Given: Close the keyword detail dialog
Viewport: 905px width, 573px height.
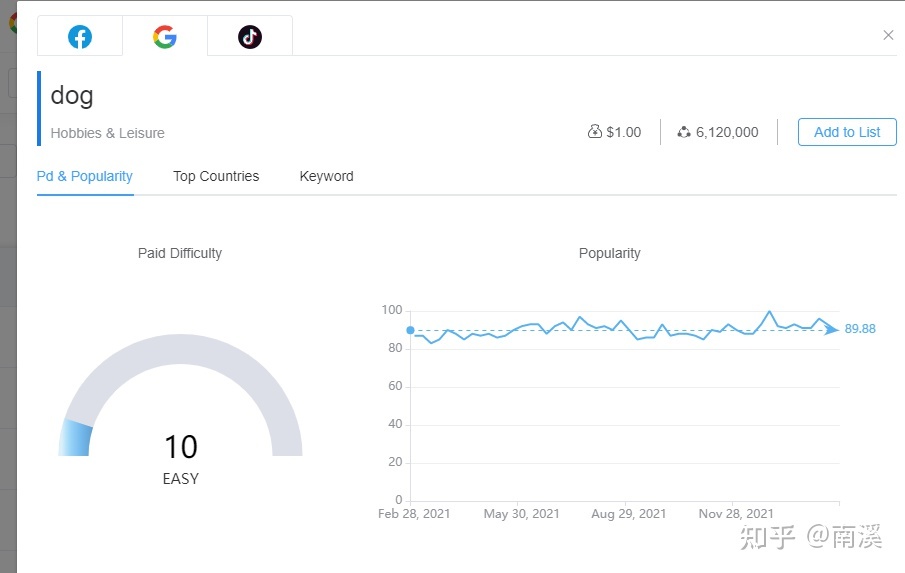Looking at the screenshot, I should click(888, 35).
